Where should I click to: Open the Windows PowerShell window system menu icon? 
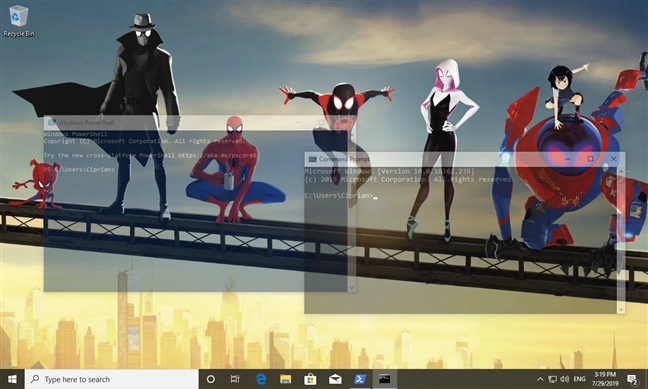coord(52,122)
